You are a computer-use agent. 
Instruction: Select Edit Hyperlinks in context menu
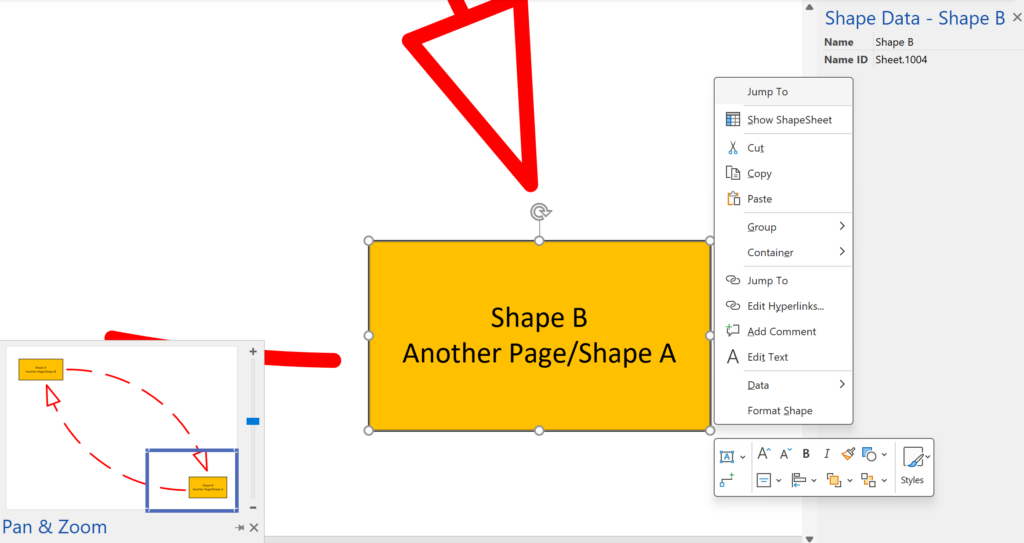pos(784,306)
